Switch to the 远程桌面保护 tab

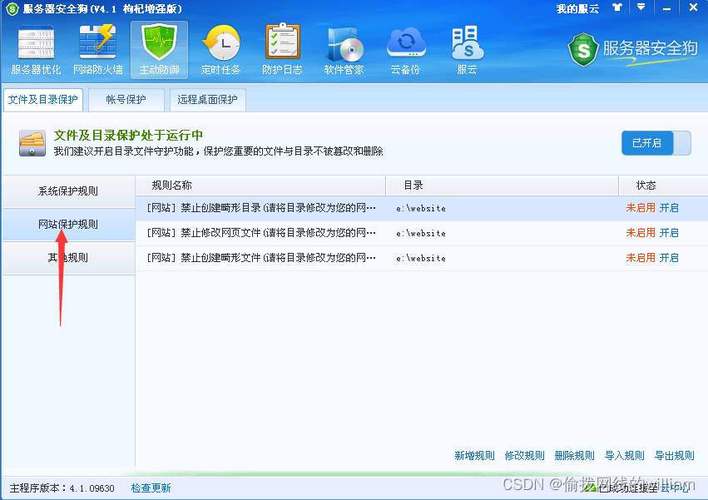pos(207,100)
